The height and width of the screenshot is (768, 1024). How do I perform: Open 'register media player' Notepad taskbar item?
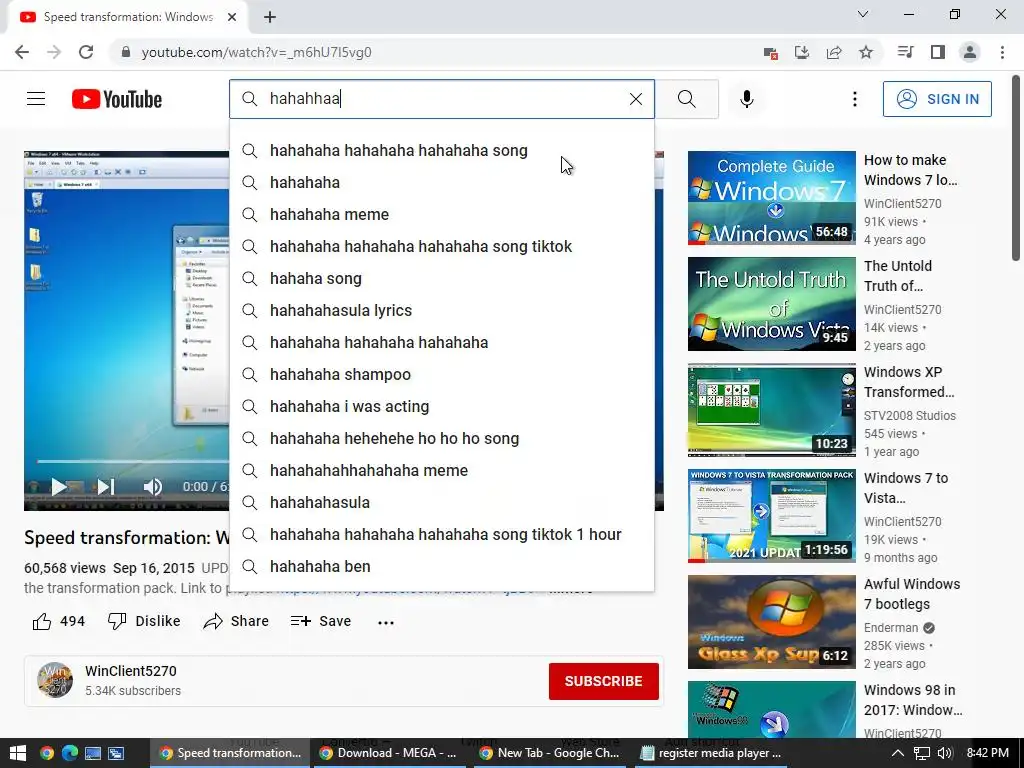coord(711,753)
